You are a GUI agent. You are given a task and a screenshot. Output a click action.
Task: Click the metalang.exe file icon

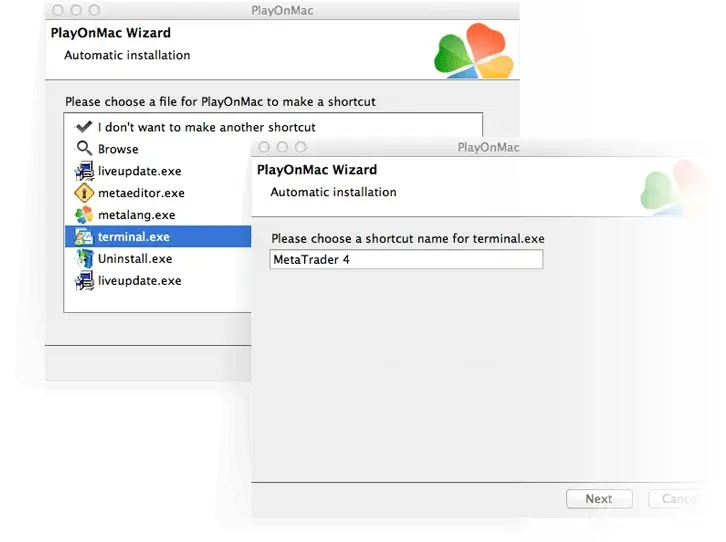pyautogui.click(x=84, y=215)
